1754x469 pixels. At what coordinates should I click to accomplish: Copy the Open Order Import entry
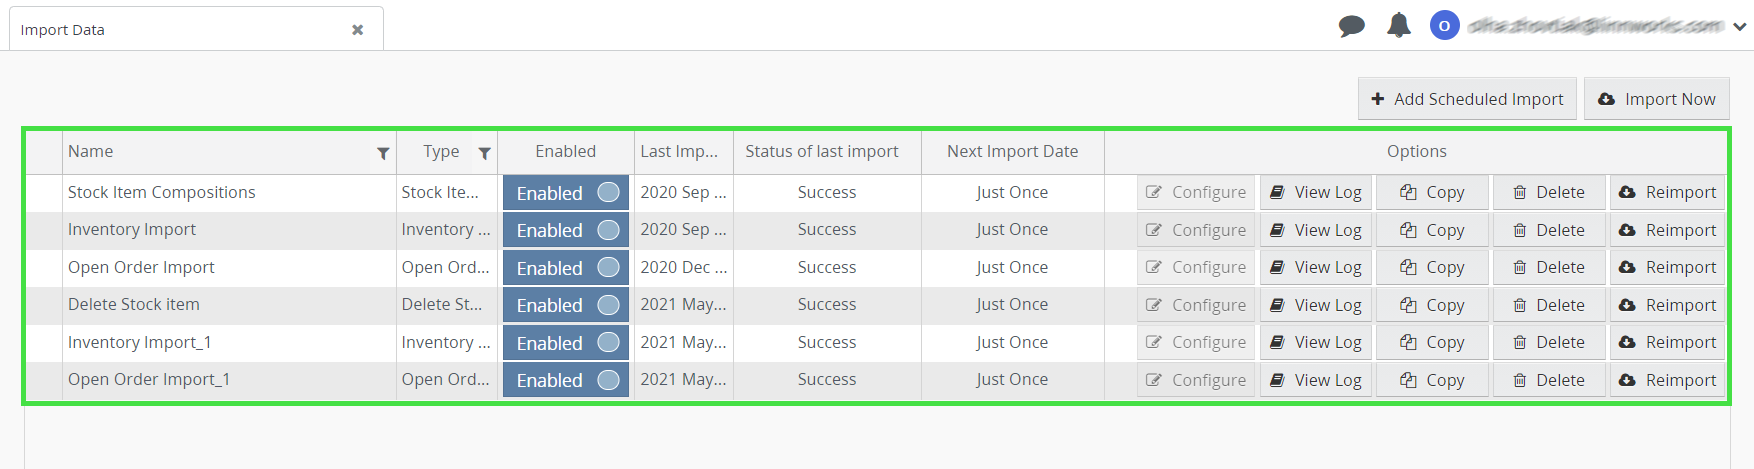point(1431,267)
